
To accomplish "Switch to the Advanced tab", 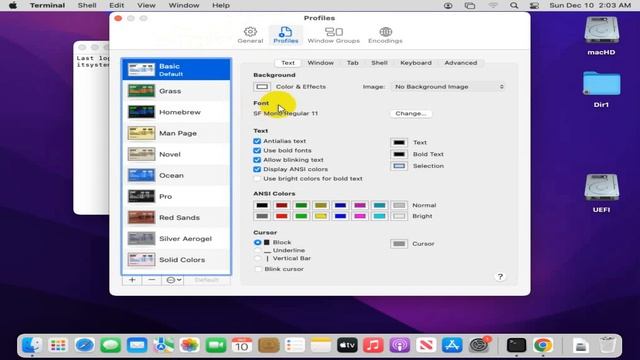I will click(461, 63).
